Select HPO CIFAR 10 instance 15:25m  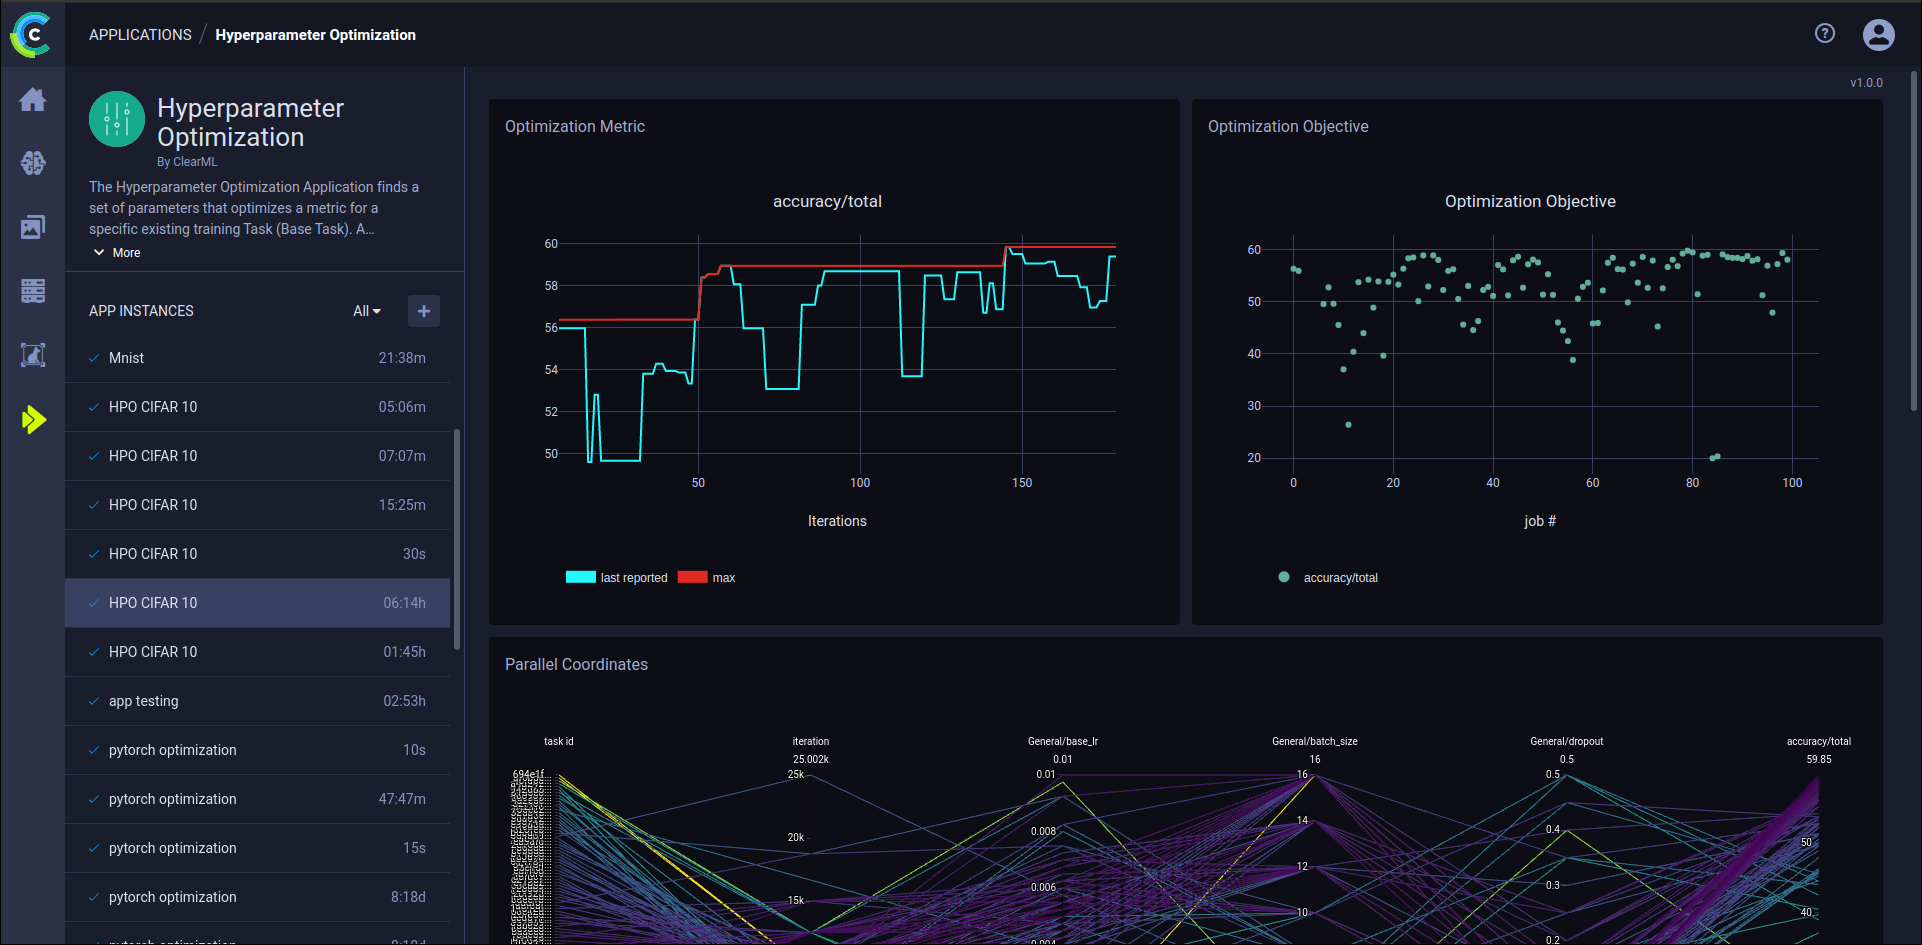point(257,505)
